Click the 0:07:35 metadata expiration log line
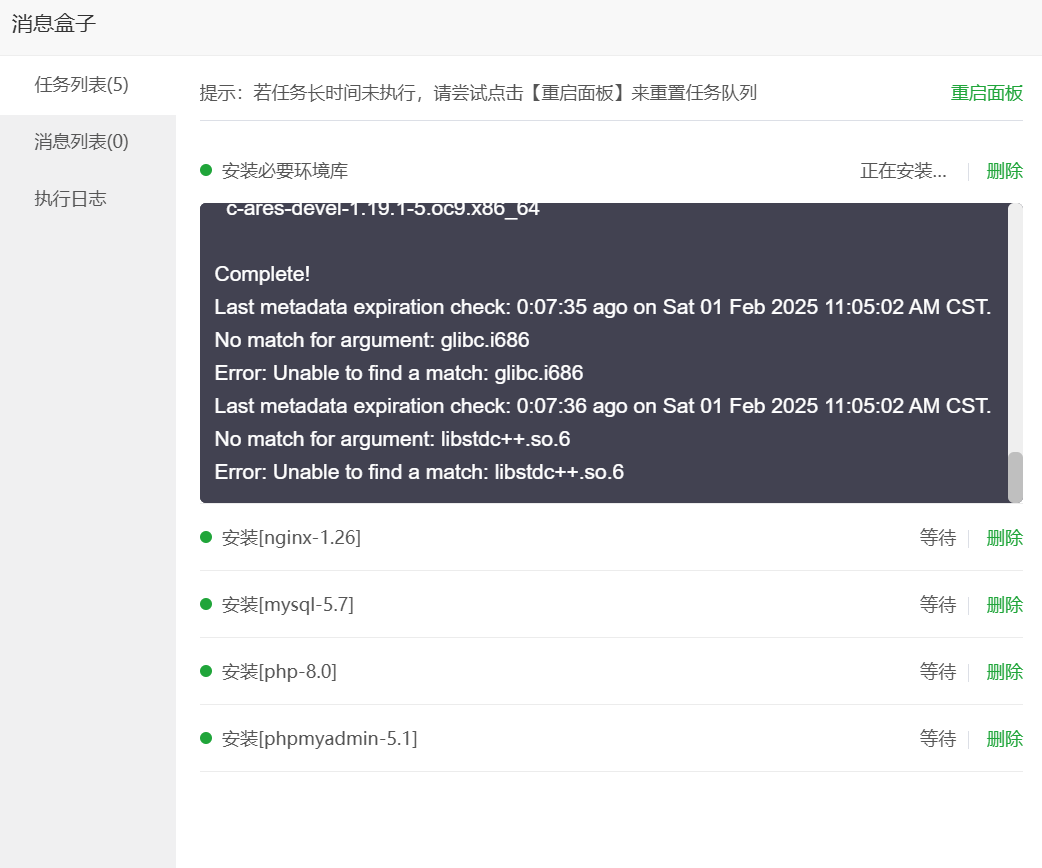 click(602, 308)
